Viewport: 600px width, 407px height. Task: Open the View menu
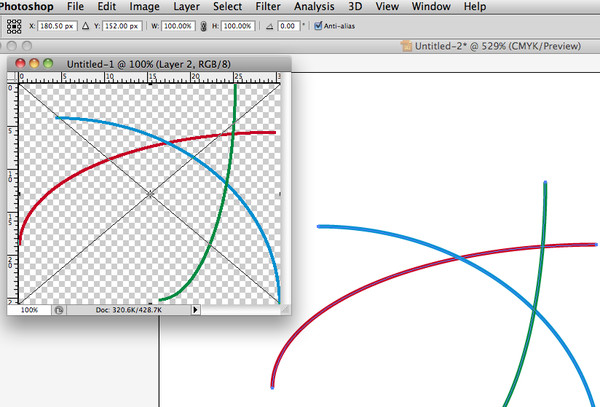[387, 7]
